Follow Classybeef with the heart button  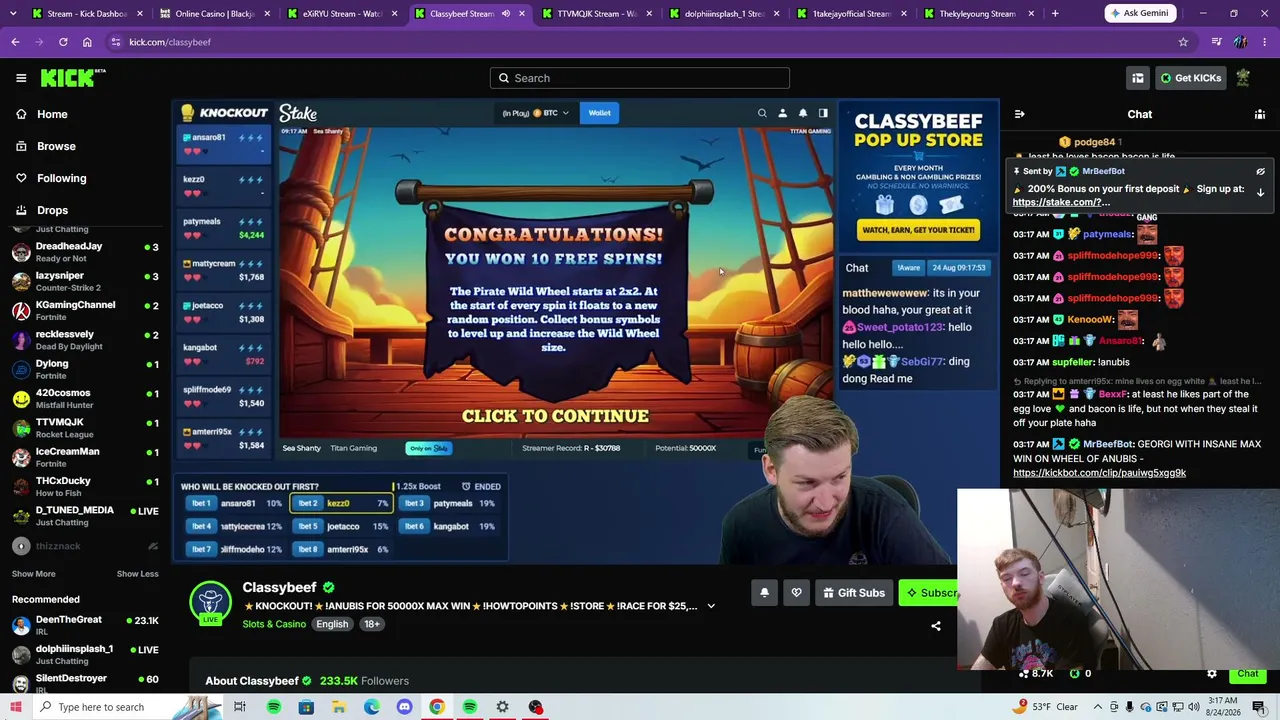click(x=796, y=593)
